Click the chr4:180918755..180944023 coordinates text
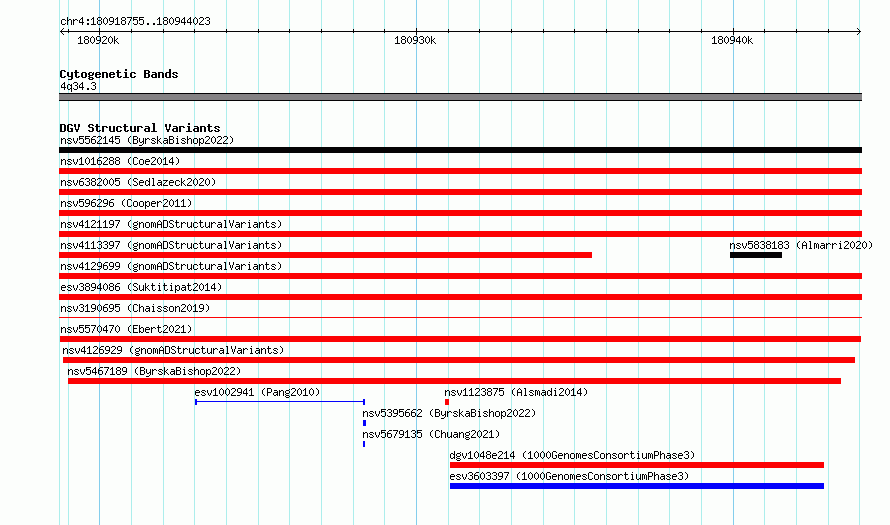890x525 pixels. pos(135,21)
